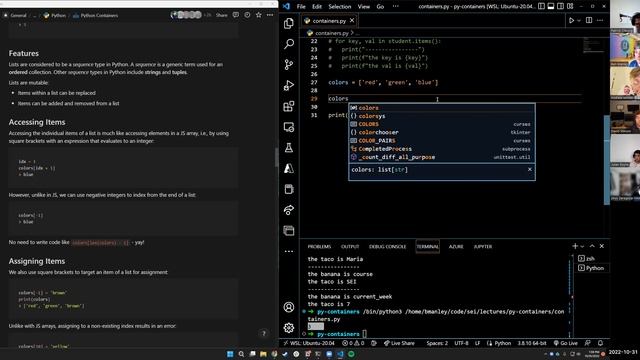Open the Azure view in activity bar
The height and width of the screenshot is (360, 640).
coord(289,168)
